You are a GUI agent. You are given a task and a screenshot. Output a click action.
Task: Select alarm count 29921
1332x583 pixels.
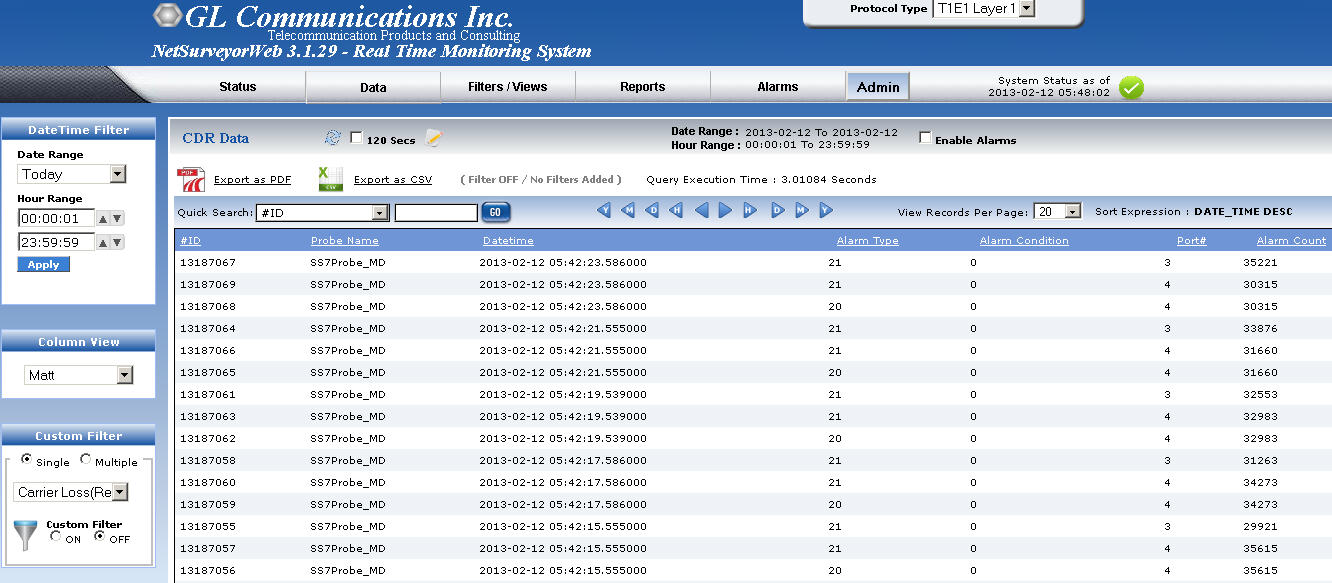point(1260,527)
